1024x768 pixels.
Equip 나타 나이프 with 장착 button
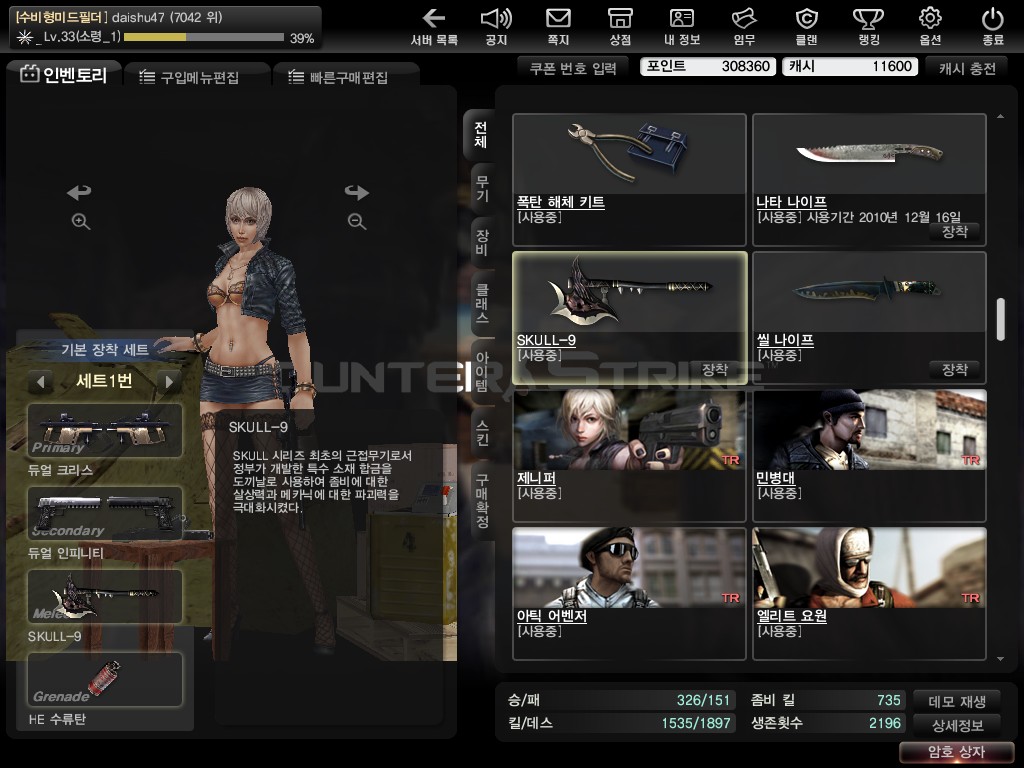[955, 231]
